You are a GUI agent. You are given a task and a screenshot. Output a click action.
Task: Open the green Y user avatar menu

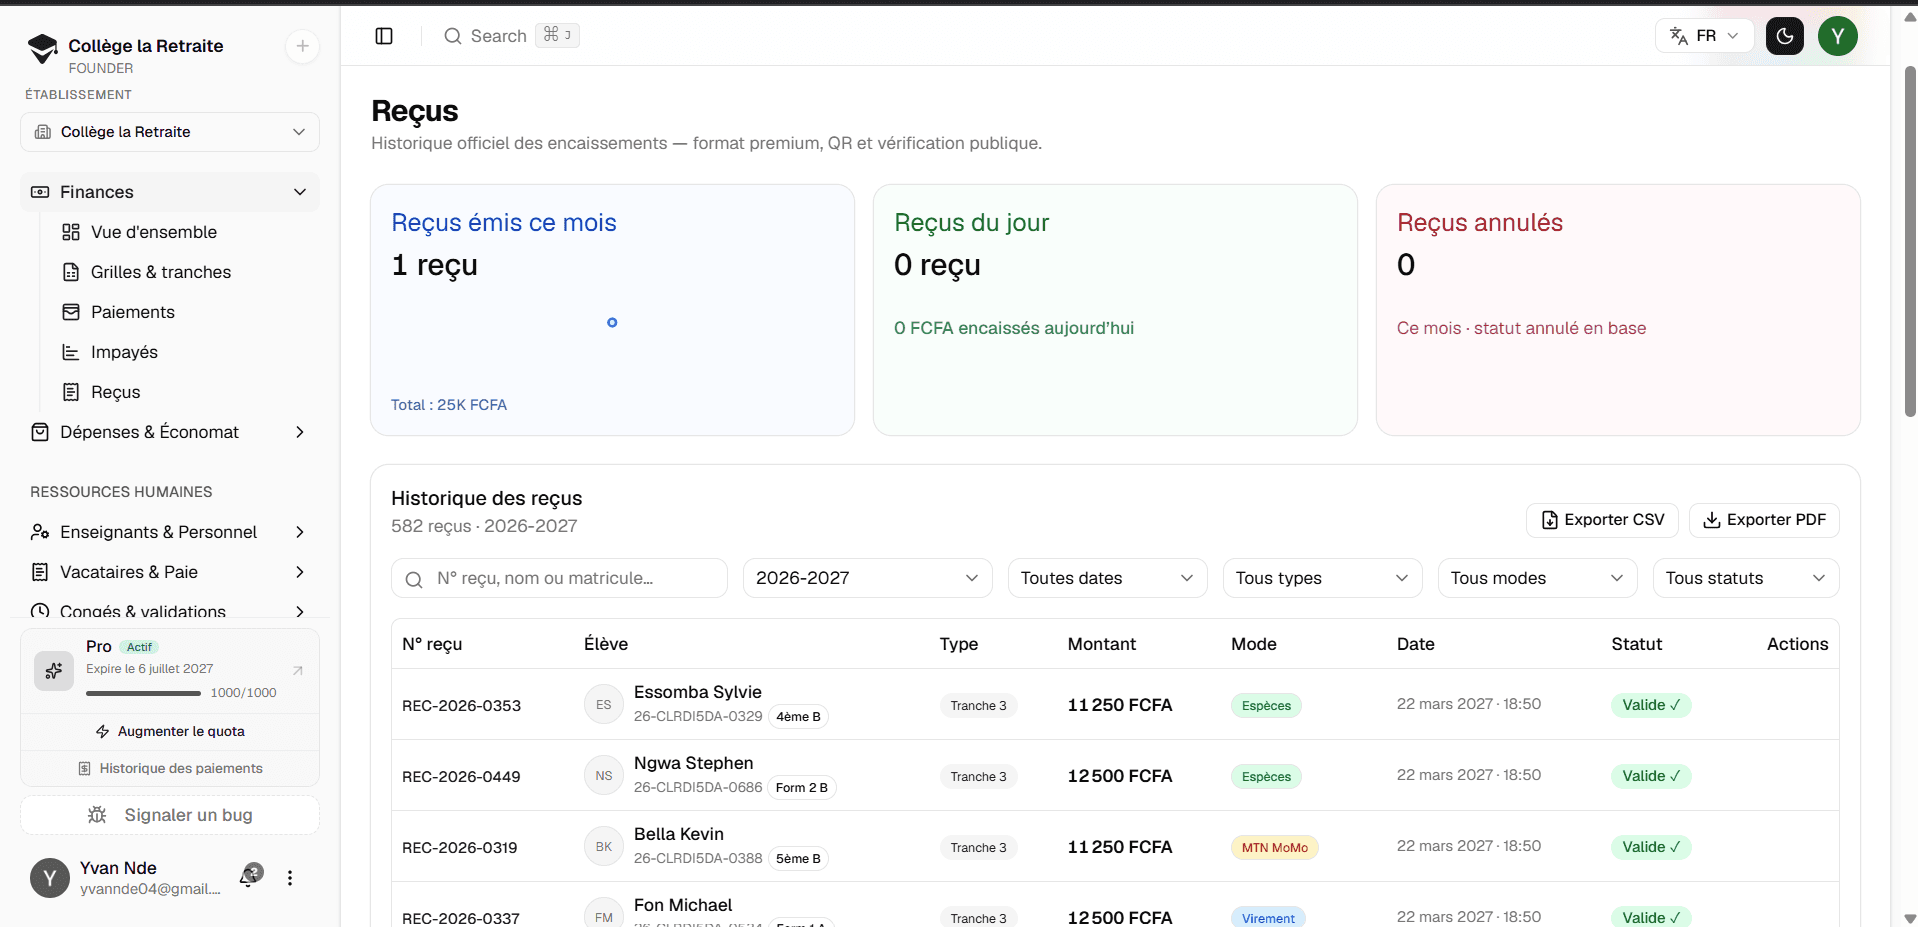(1838, 36)
